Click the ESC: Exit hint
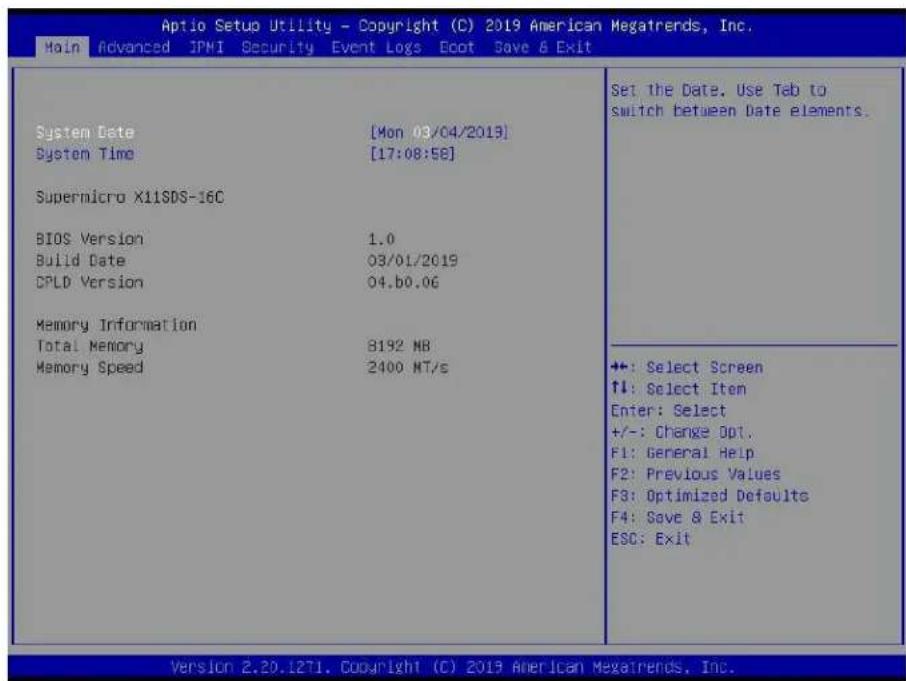 [651, 538]
